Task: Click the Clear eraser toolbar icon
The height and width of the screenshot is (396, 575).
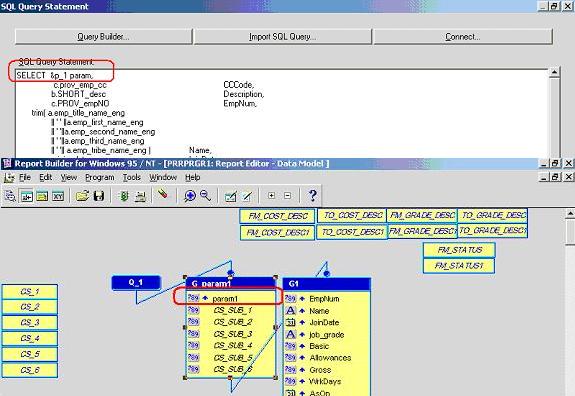Action: [x=162, y=194]
